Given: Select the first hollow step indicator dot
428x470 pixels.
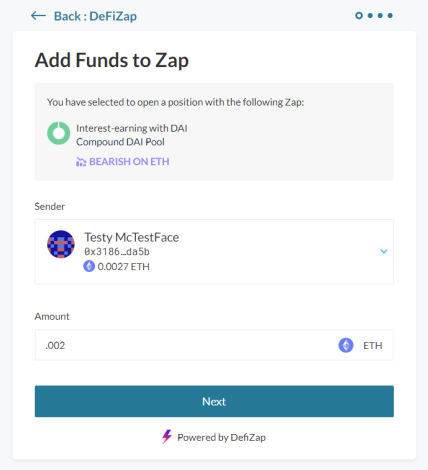Looking at the screenshot, I should point(359,15).
